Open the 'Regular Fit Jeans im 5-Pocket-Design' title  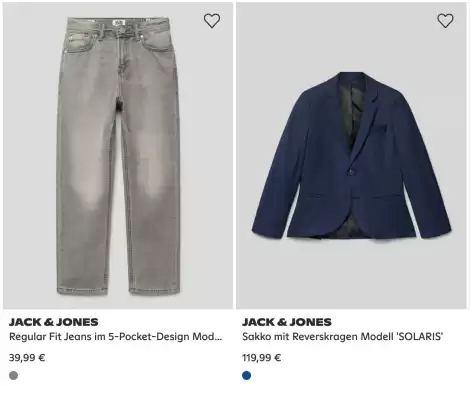(x=116, y=337)
